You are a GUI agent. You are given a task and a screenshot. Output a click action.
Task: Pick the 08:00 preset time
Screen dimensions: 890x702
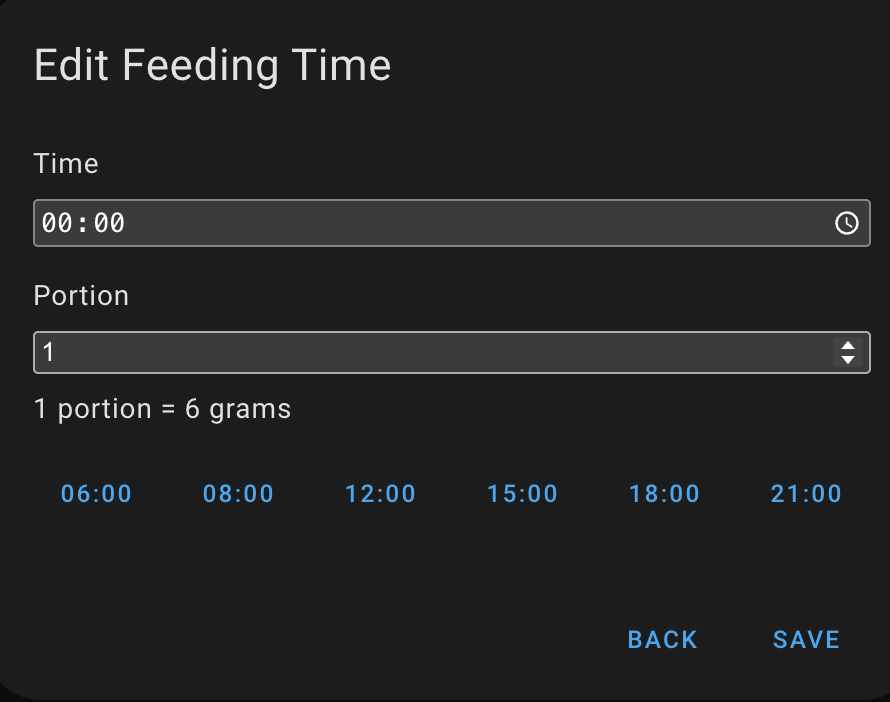point(239,493)
